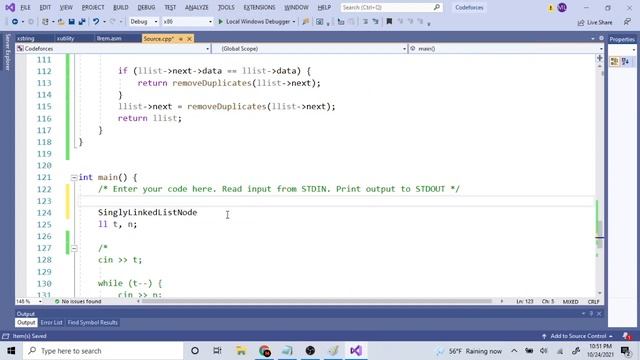Image resolution: width=640 pixels, height=360 pixels.
Task: Click the alphabetical sort icon in the Properties panel
Action: (x=625, y=62)
